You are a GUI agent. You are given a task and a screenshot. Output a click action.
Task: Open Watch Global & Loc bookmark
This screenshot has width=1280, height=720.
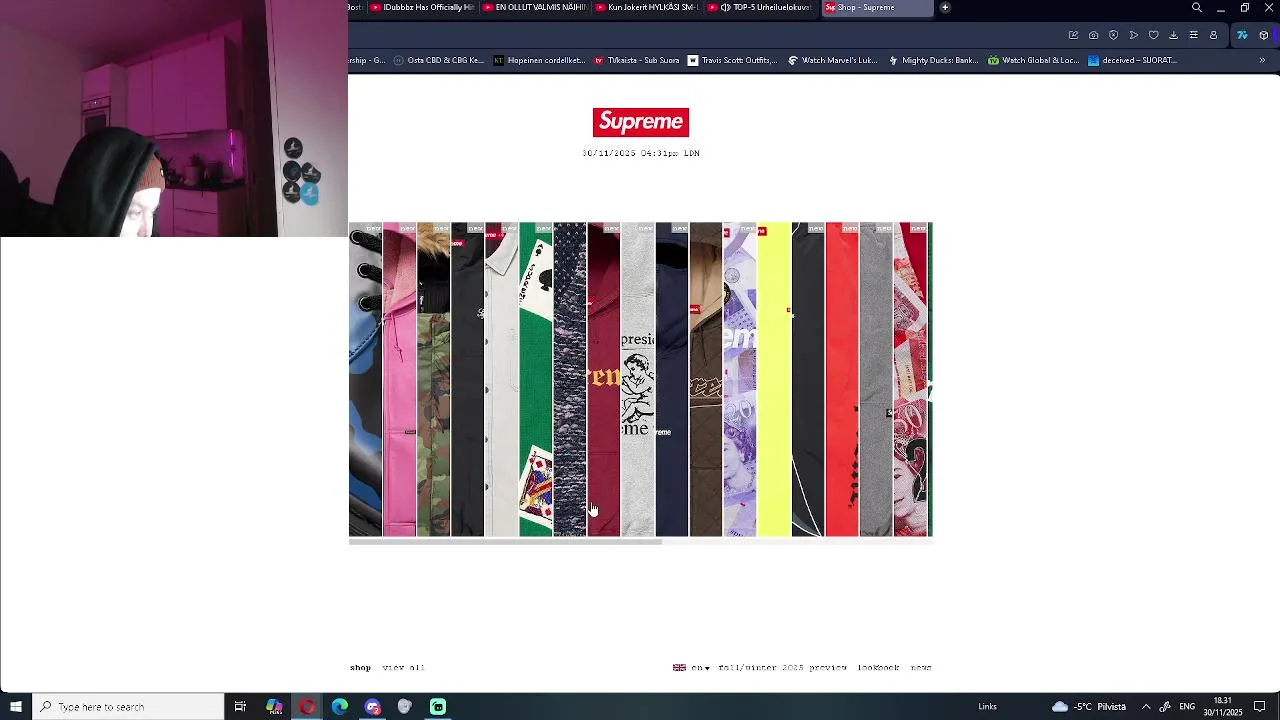tap(1033, 60)
